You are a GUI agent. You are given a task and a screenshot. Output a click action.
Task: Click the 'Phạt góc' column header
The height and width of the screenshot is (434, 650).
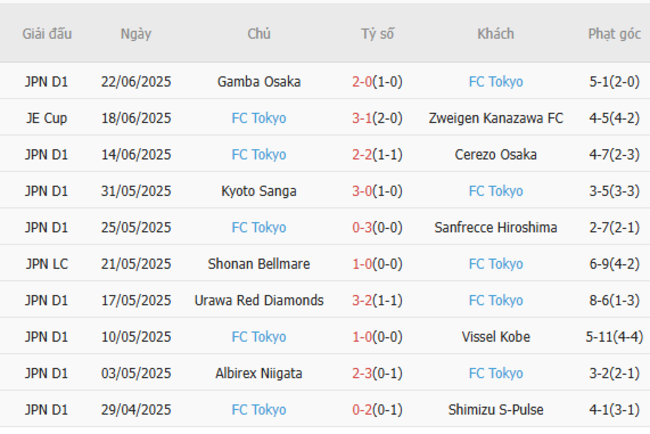click(x=614, y=34)
